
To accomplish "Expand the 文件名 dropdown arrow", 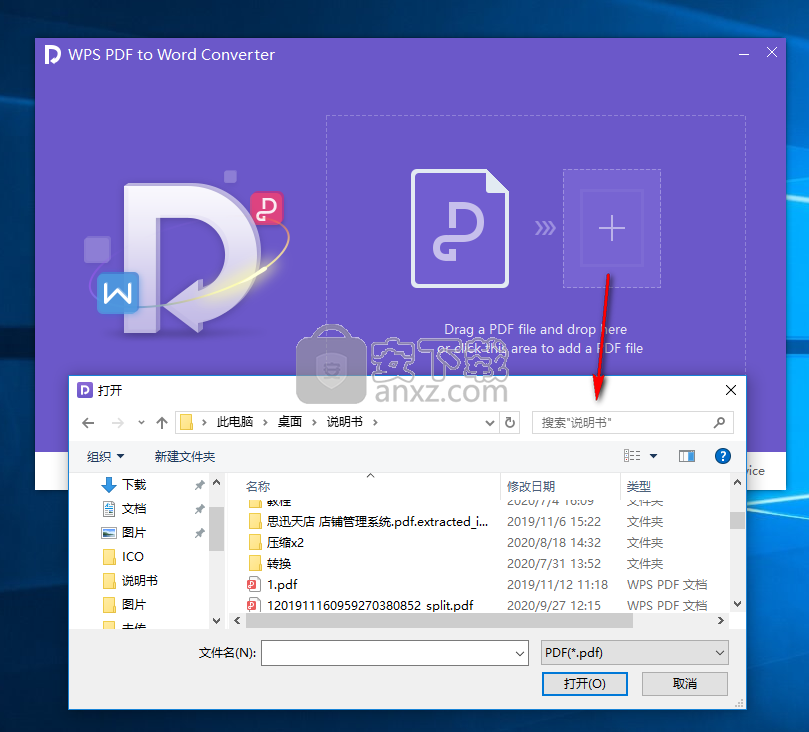I will tap(520, 654).
